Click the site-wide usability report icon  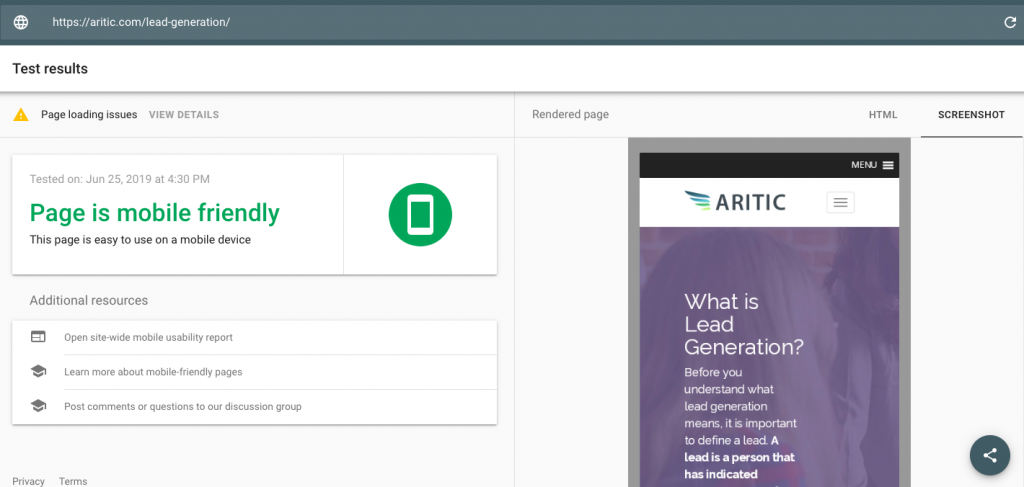pyautogui.click(x=38, y=337)
